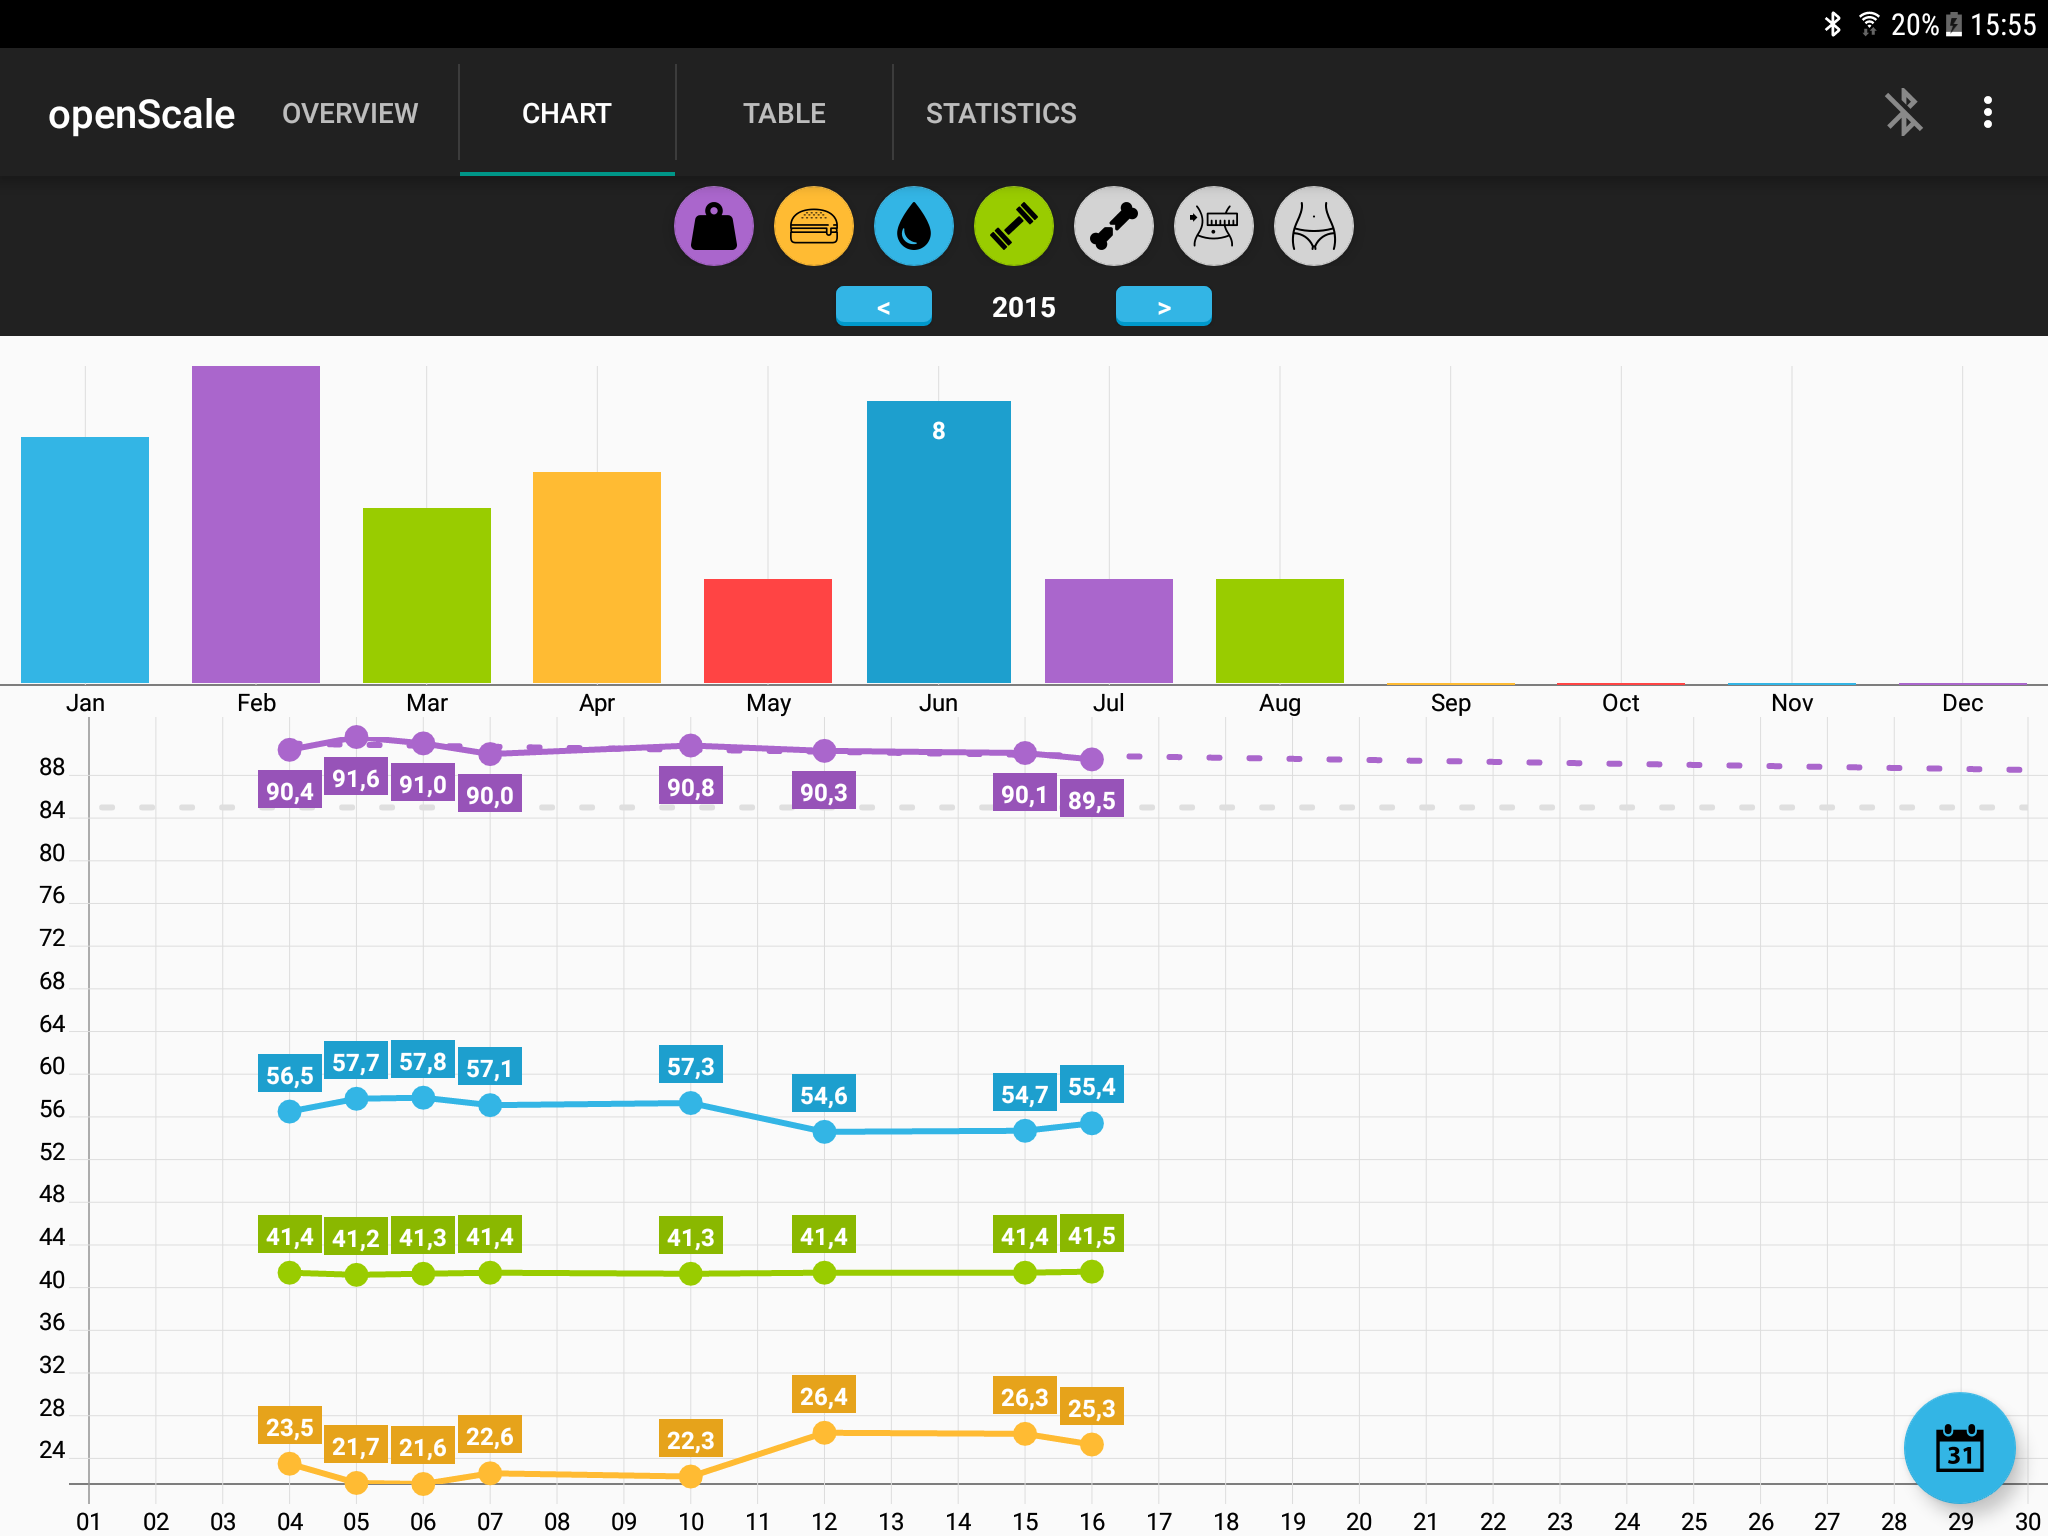Open the Table tab
This screenshot has height=1536, width=2048.
coord(784,113)
